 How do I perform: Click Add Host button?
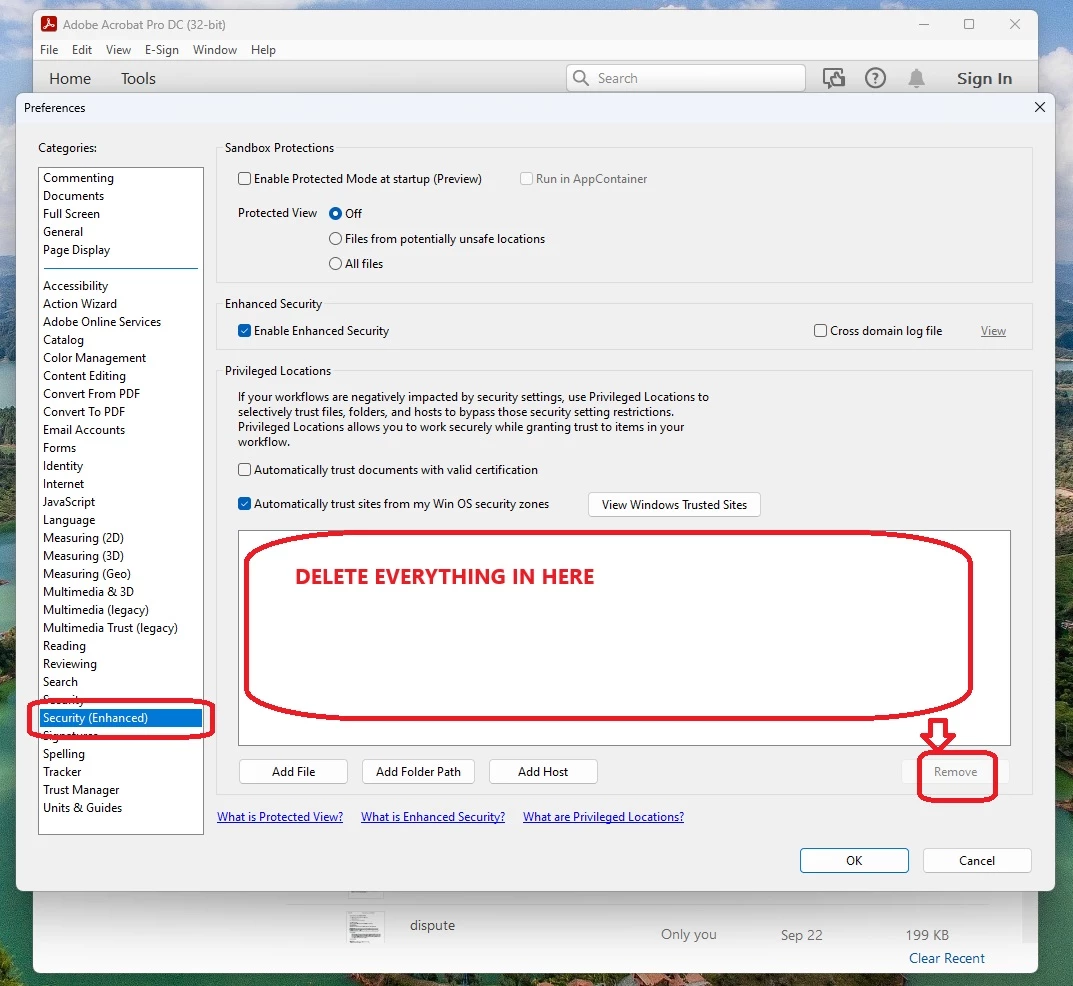tap(543, 771)
